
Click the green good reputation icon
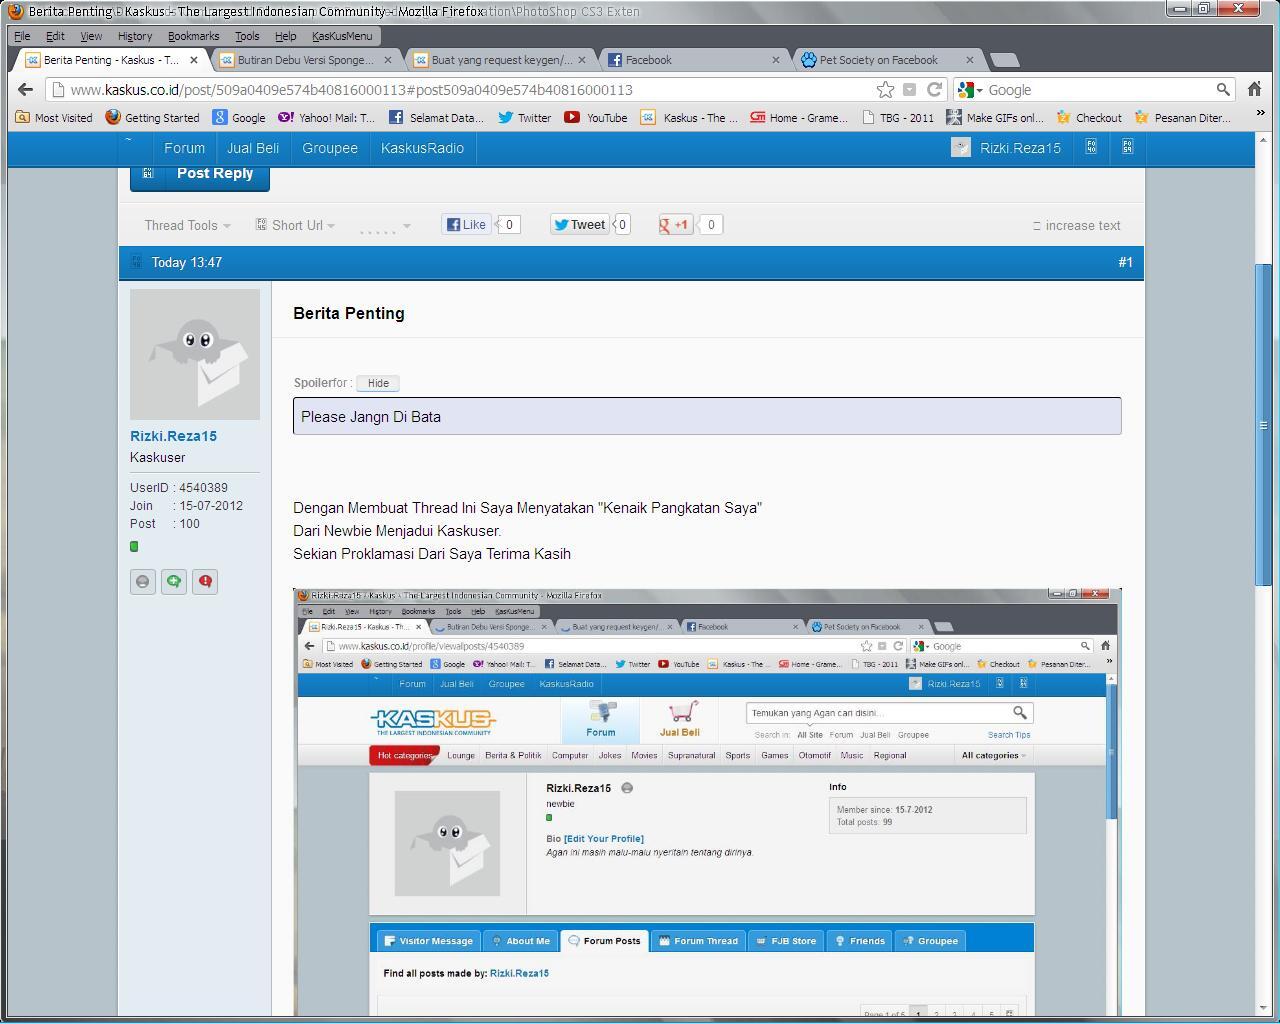tap(174, 582)
